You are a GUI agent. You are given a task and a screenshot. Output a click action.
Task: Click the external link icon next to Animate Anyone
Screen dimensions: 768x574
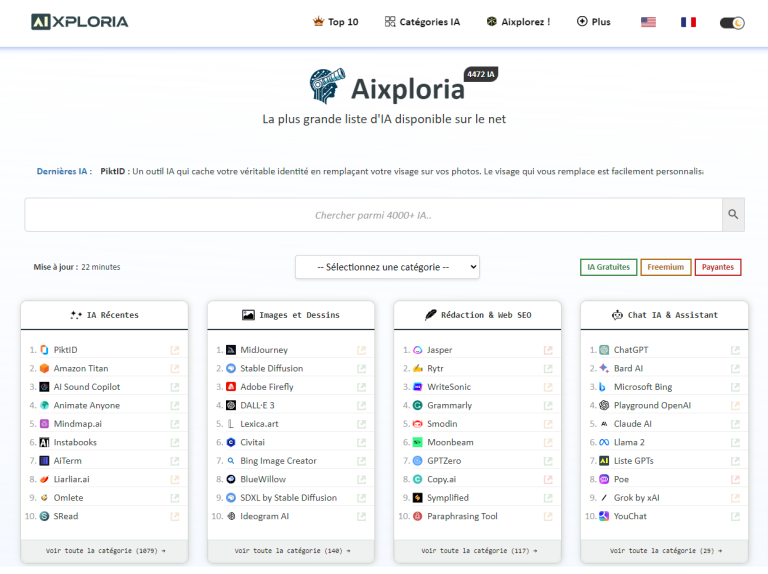click(x=175, y=406)
